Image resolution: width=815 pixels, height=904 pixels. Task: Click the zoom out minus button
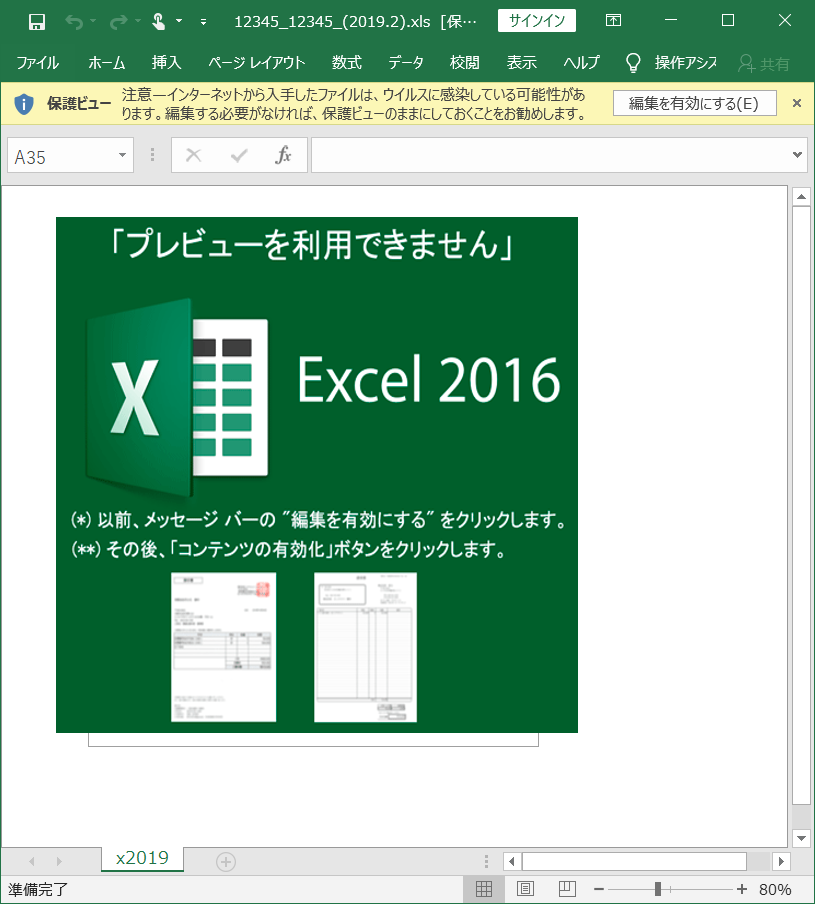click(x=599, y=890)
